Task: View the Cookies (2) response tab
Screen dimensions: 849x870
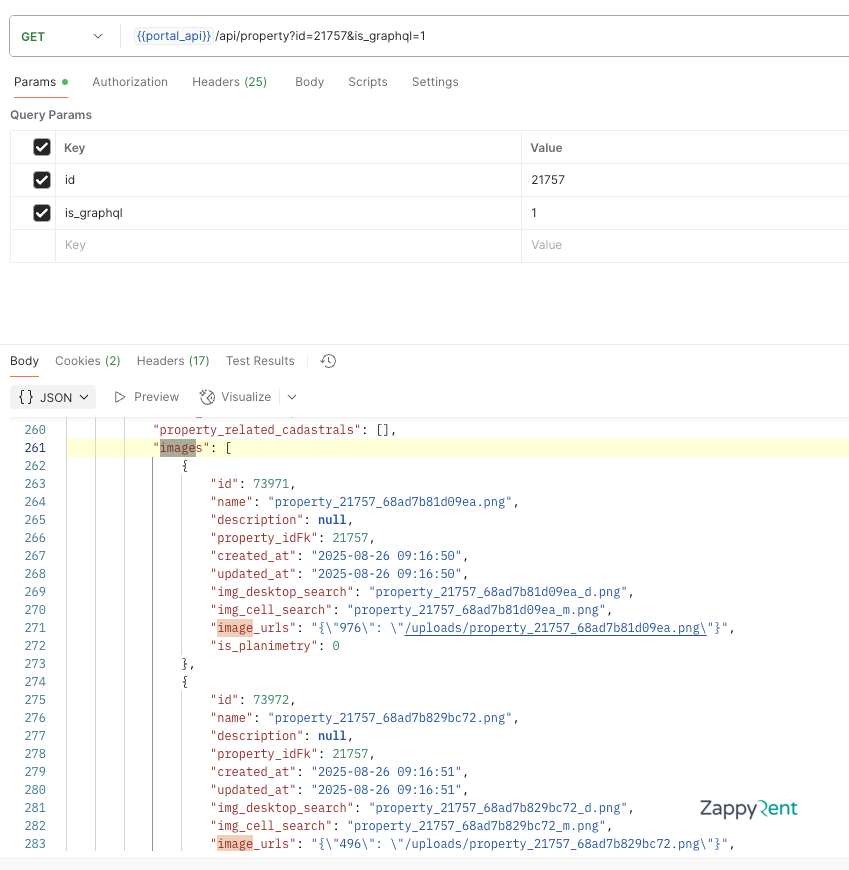Action: point(87,361)
